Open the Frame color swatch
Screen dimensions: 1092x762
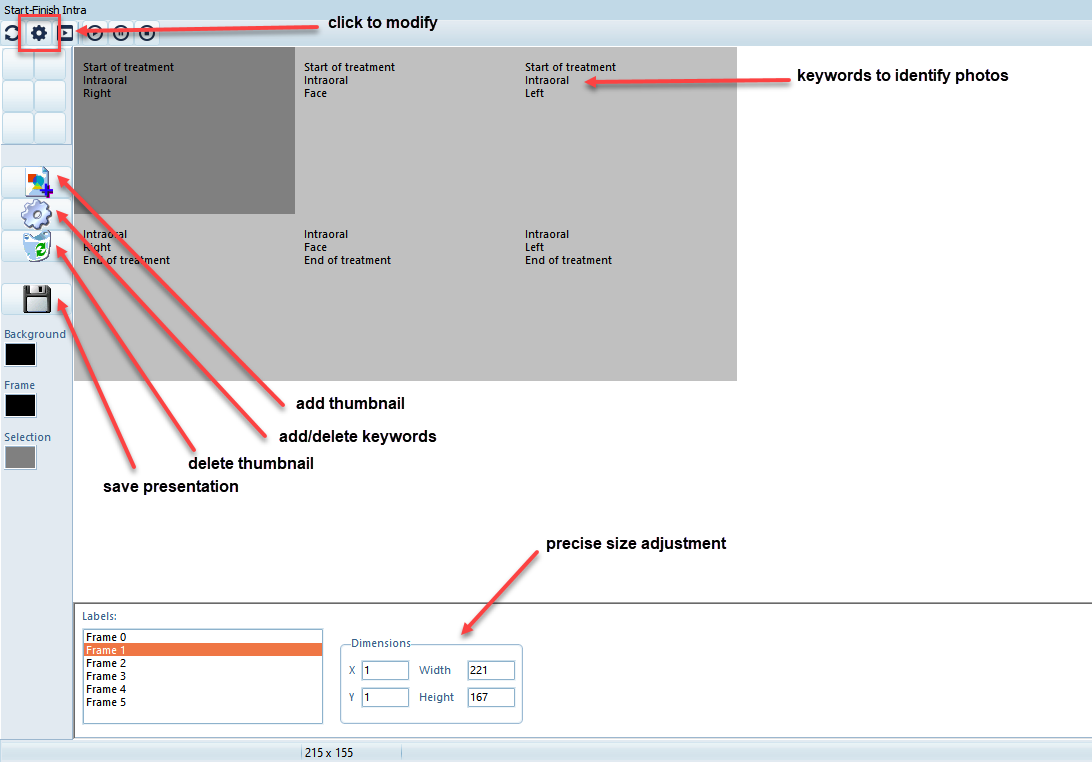[20, 405]
